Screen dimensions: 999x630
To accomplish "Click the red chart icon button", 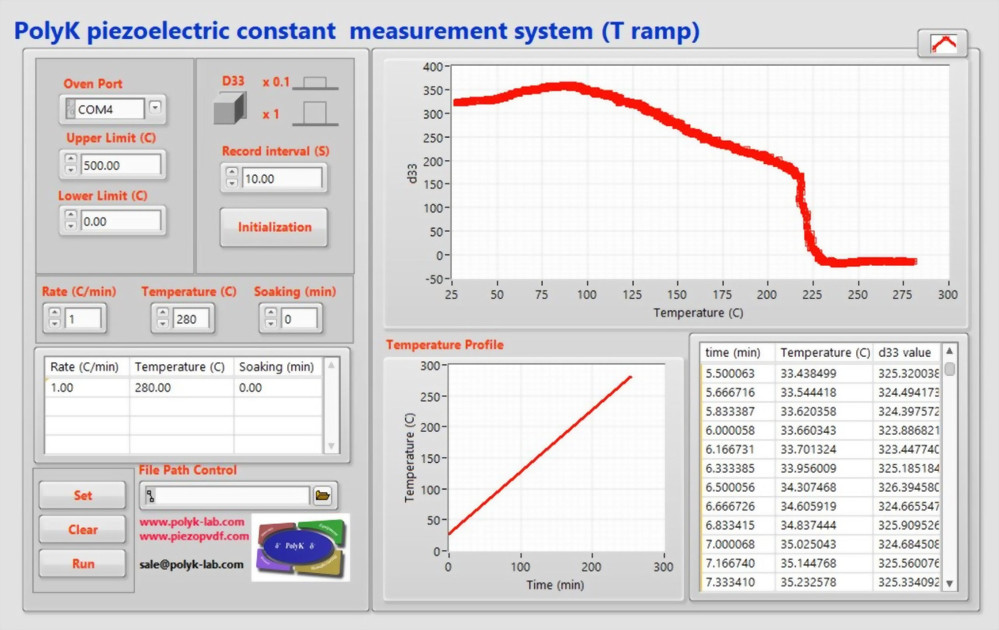I will pos(942,44).
